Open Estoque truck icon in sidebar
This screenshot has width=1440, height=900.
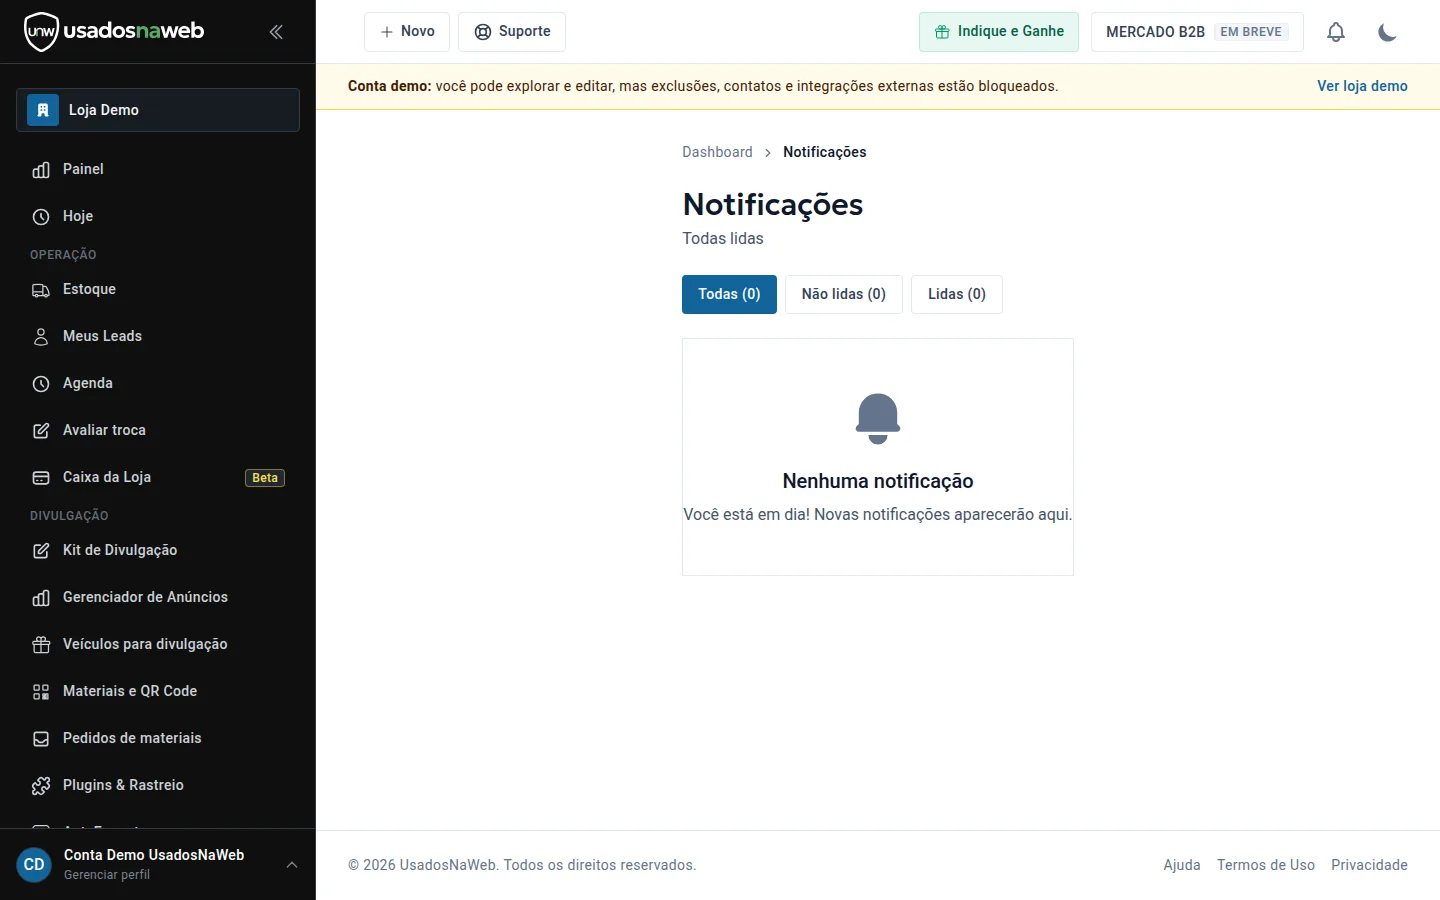click(x=41, y=290)
